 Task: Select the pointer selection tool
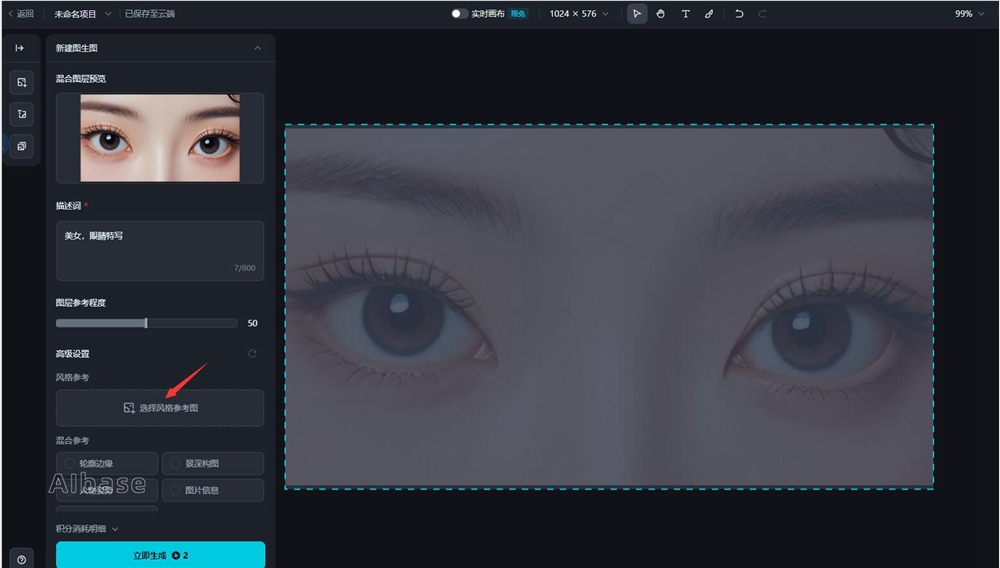637,14
